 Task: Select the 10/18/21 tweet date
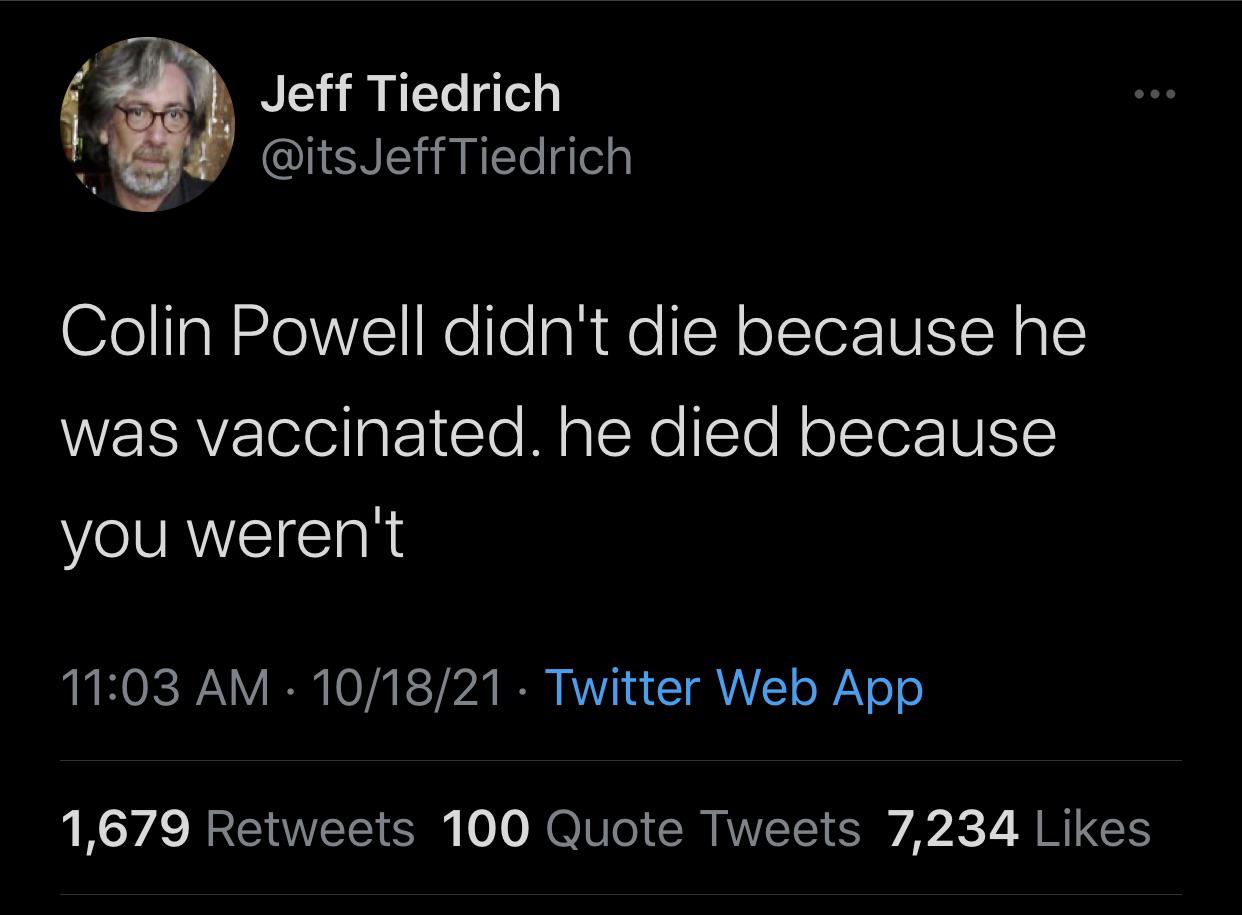tap(407, 688)
